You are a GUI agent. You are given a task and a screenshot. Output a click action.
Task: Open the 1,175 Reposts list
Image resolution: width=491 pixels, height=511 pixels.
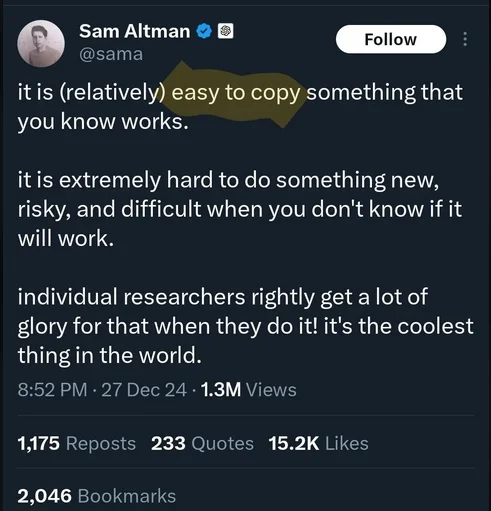77,443
